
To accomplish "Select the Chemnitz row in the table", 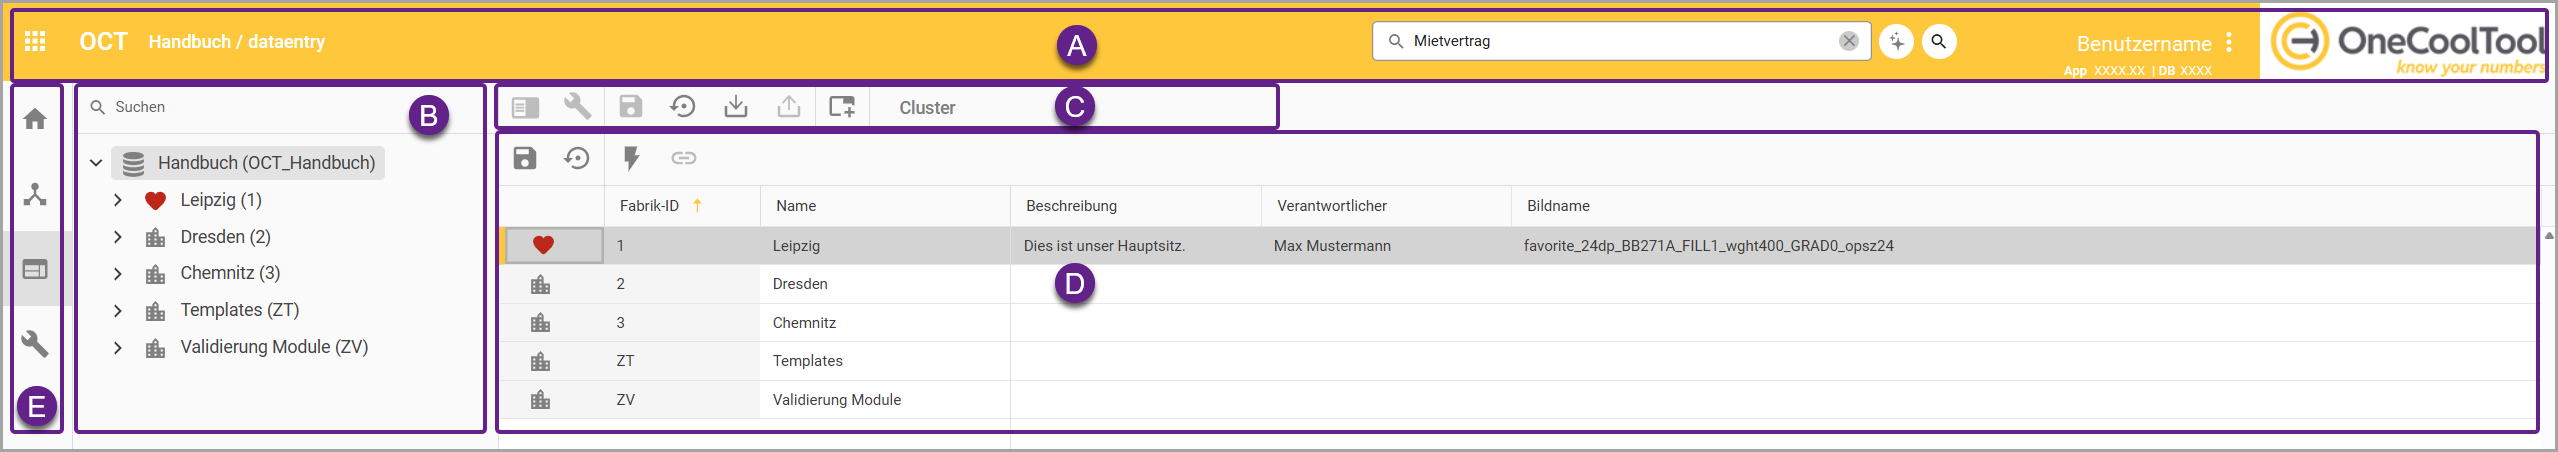I will pyautogui.click(x=1518, y=323).
